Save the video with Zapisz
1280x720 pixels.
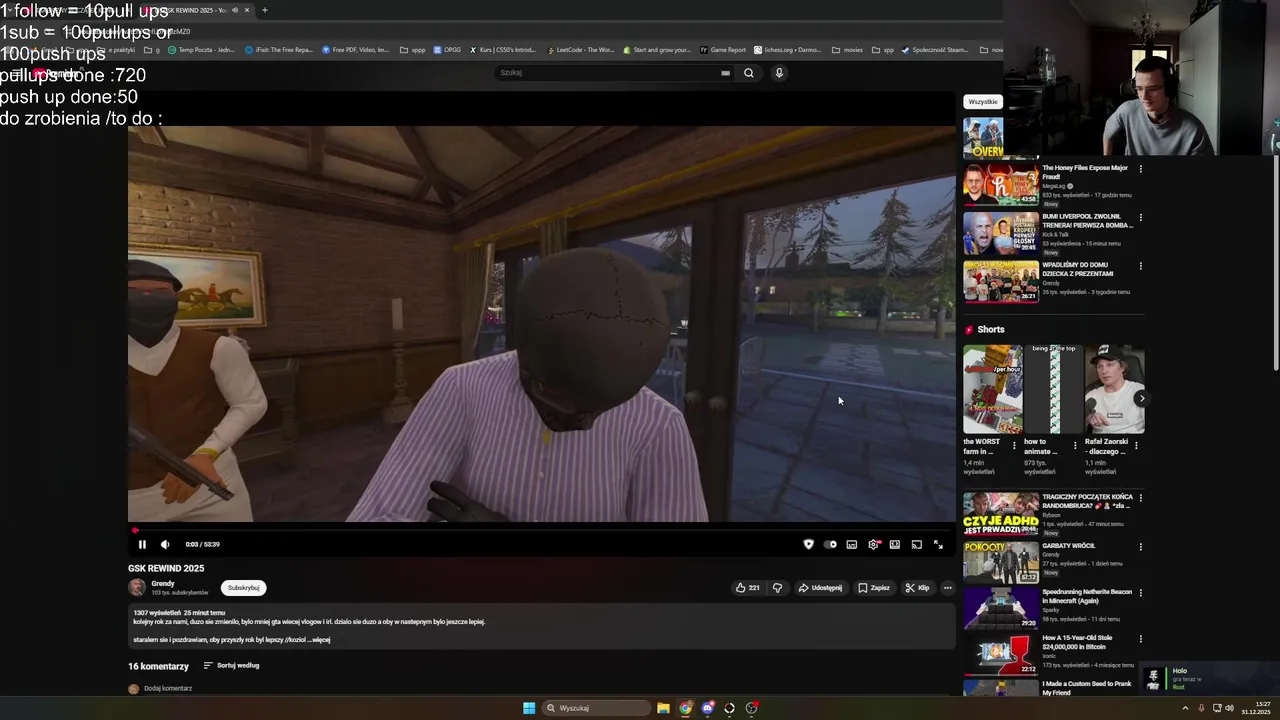(x=874, y=588)
